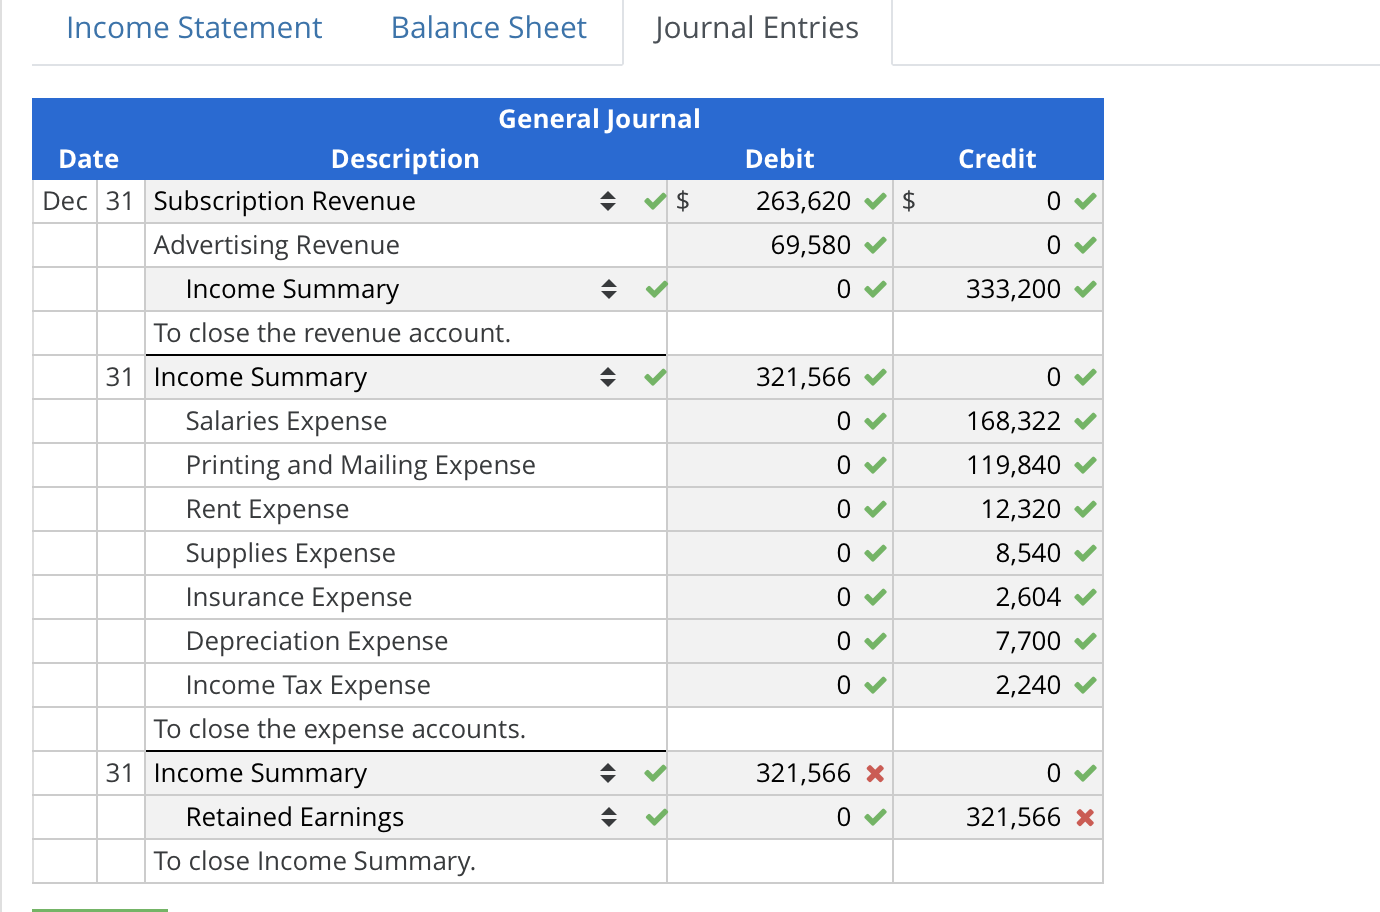Image resolution: width=1380 pixels, height=912 pixels.
Task: Click the Advertising Revenue debit field 69,580
Action: 779,245
